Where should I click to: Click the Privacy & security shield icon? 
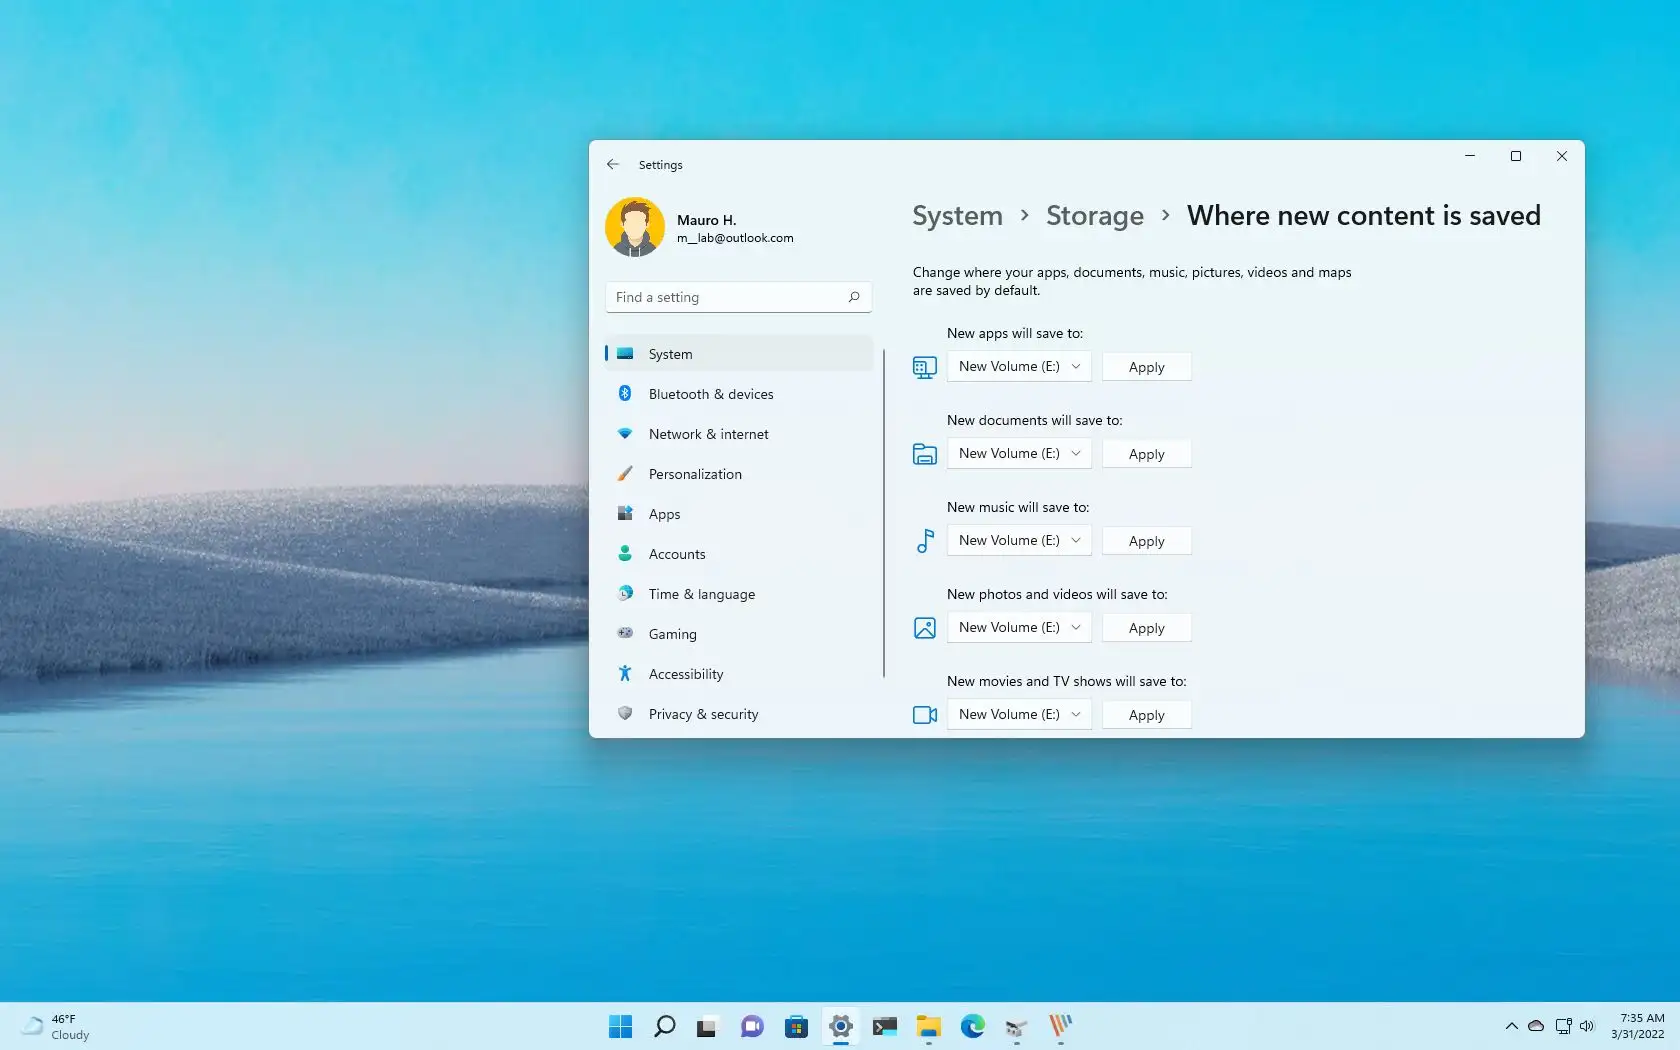pyautogui.click(x=625, y=713)
